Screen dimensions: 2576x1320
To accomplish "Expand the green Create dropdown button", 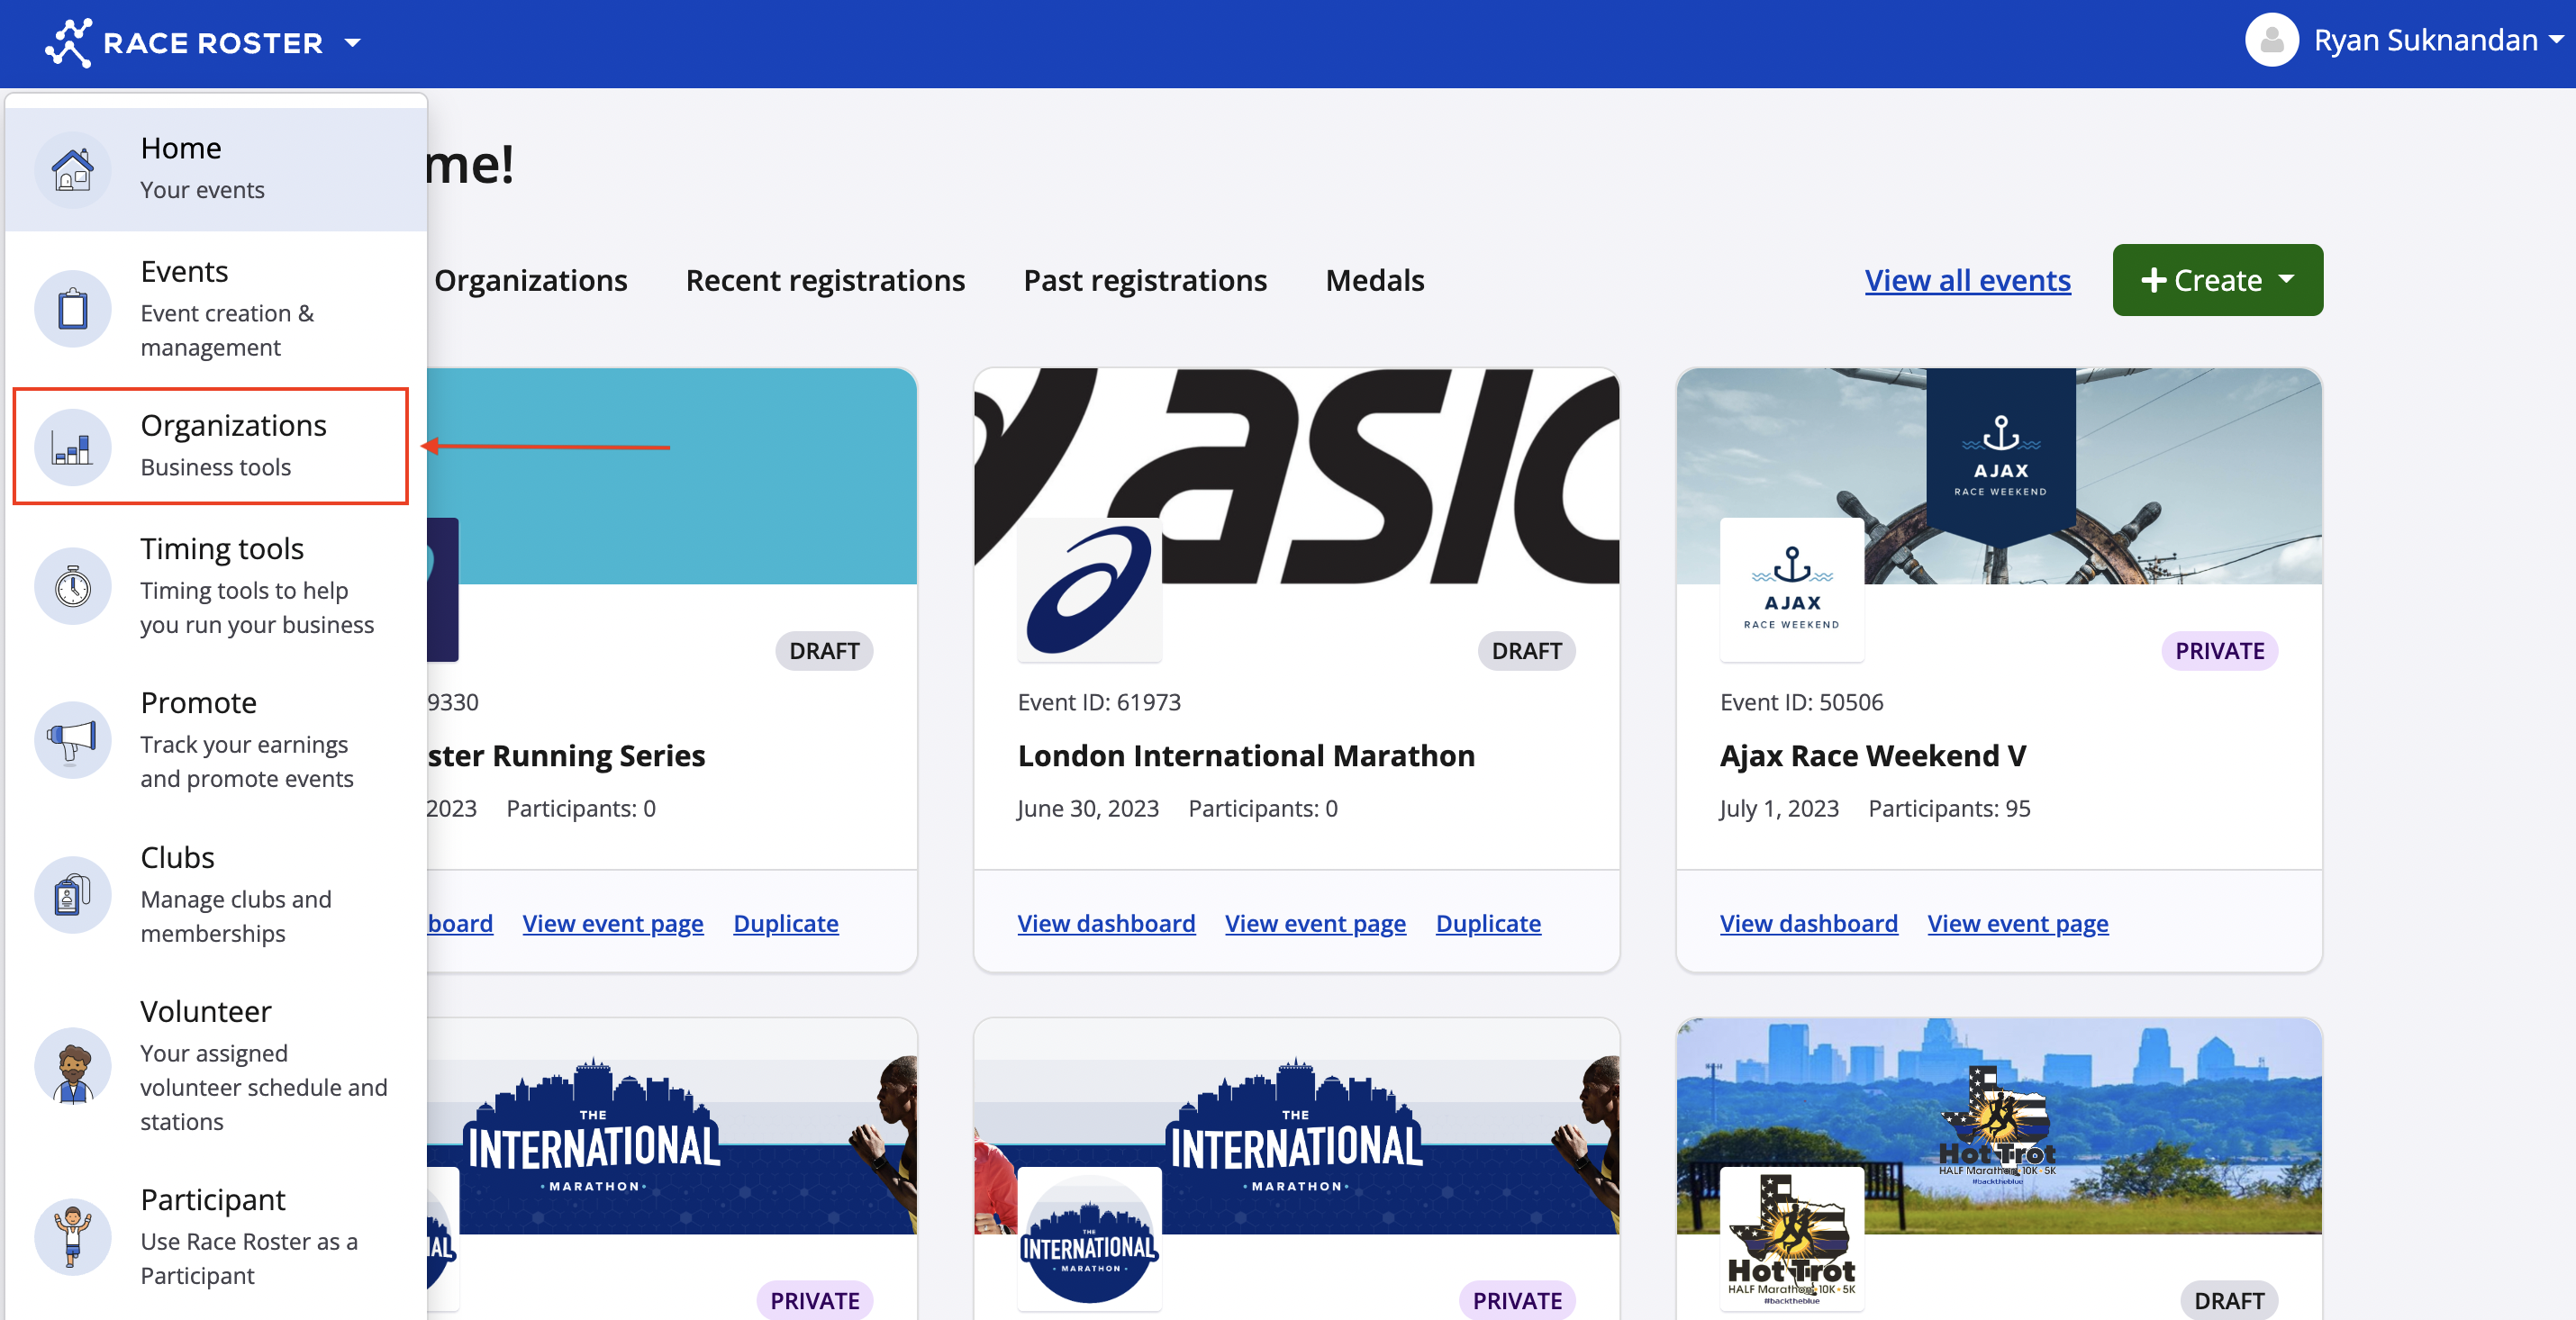I will (x=2217, y=280).
